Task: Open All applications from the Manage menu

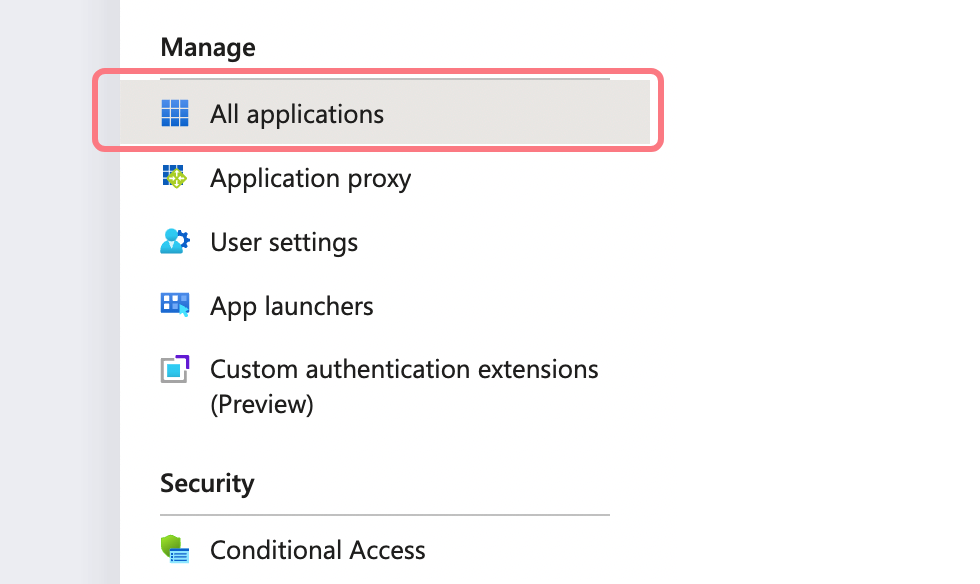Action: click(297, 114)
